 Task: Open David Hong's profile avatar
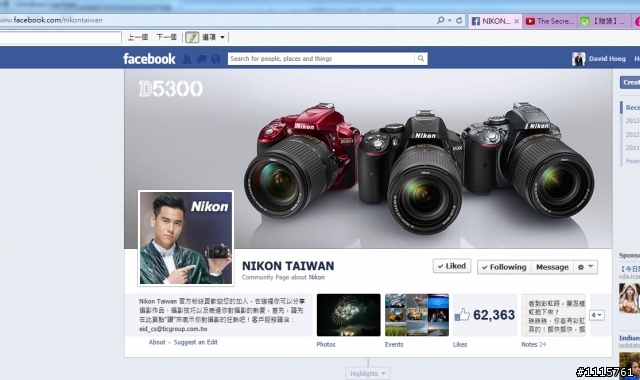(578, 59)
